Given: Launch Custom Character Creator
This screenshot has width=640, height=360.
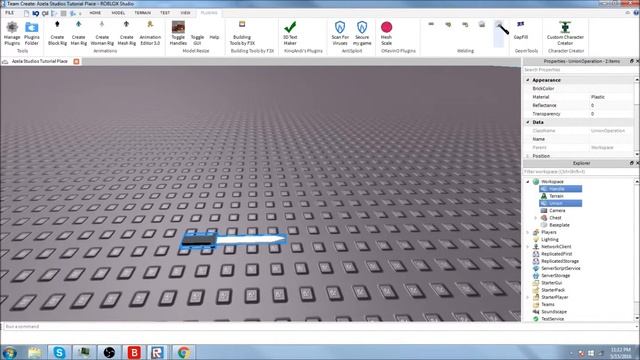Looking at the screenshot, I should (x=565, y=33).
